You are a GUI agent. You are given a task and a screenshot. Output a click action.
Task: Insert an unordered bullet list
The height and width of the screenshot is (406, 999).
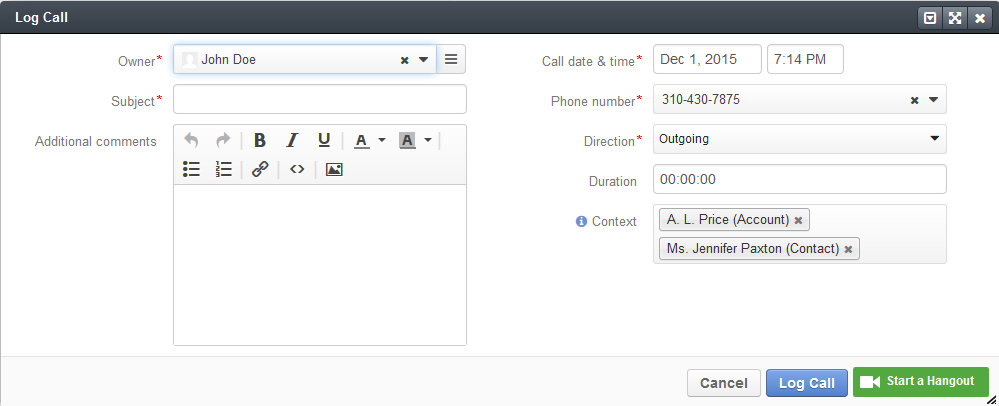pyautogui.click(x=191, y=169)
